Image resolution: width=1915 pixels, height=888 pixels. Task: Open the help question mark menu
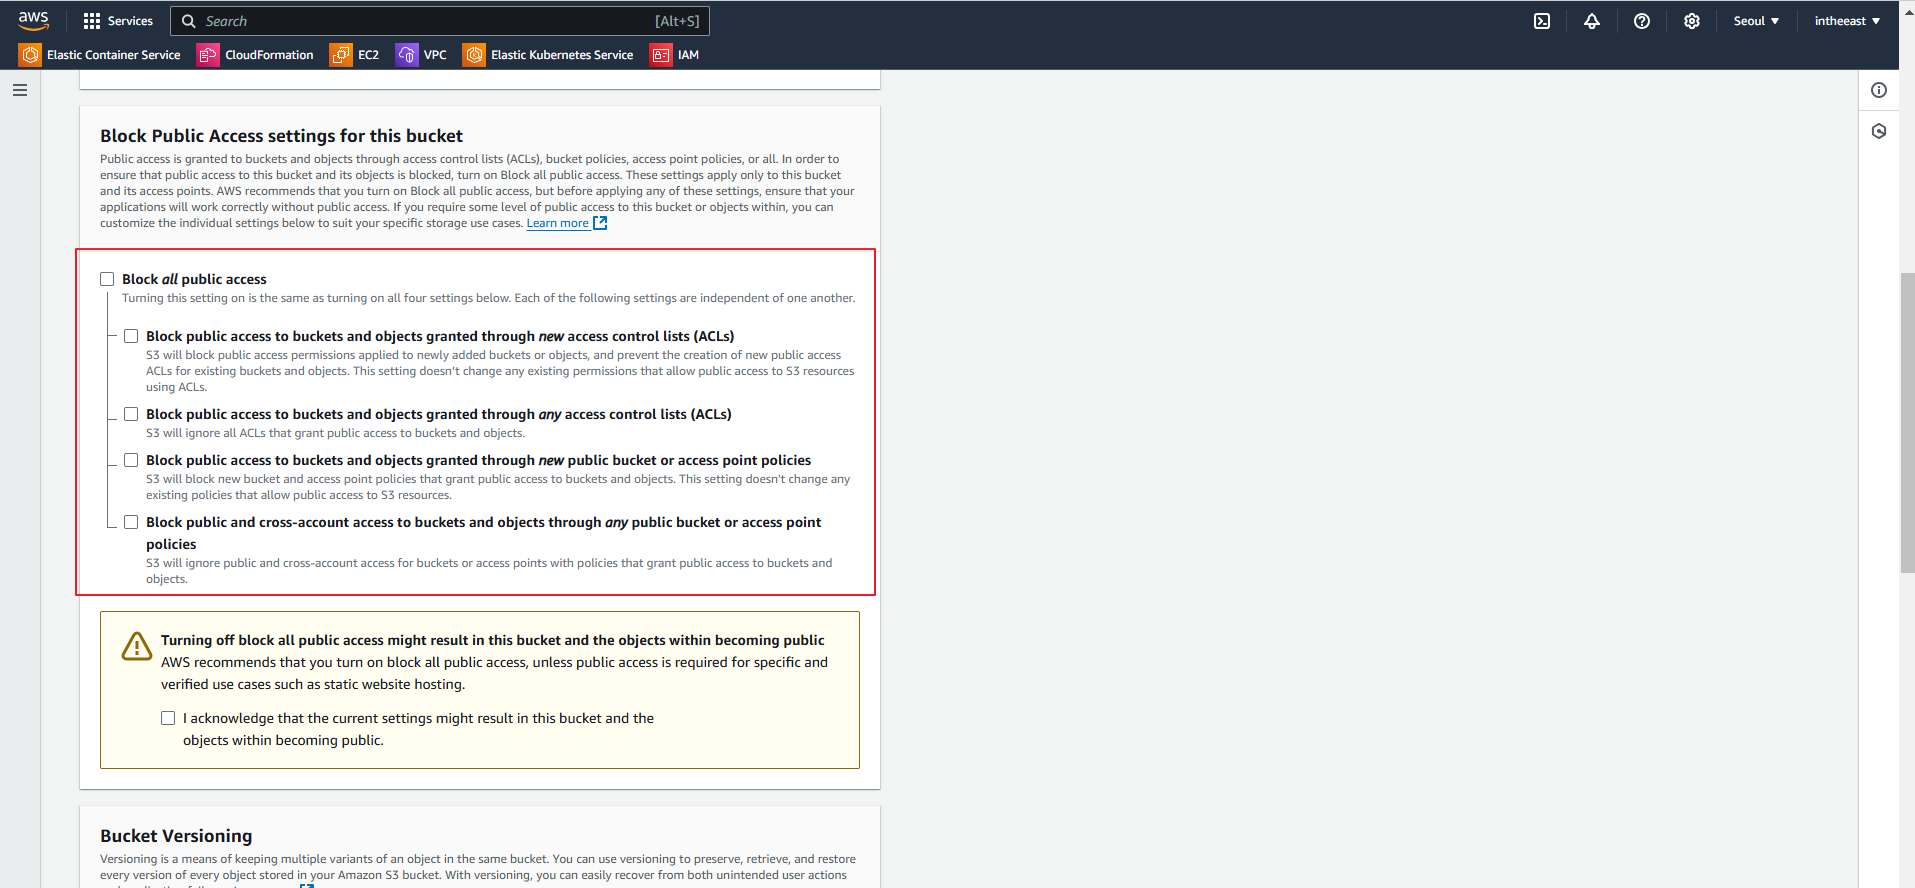point(1642,21)
